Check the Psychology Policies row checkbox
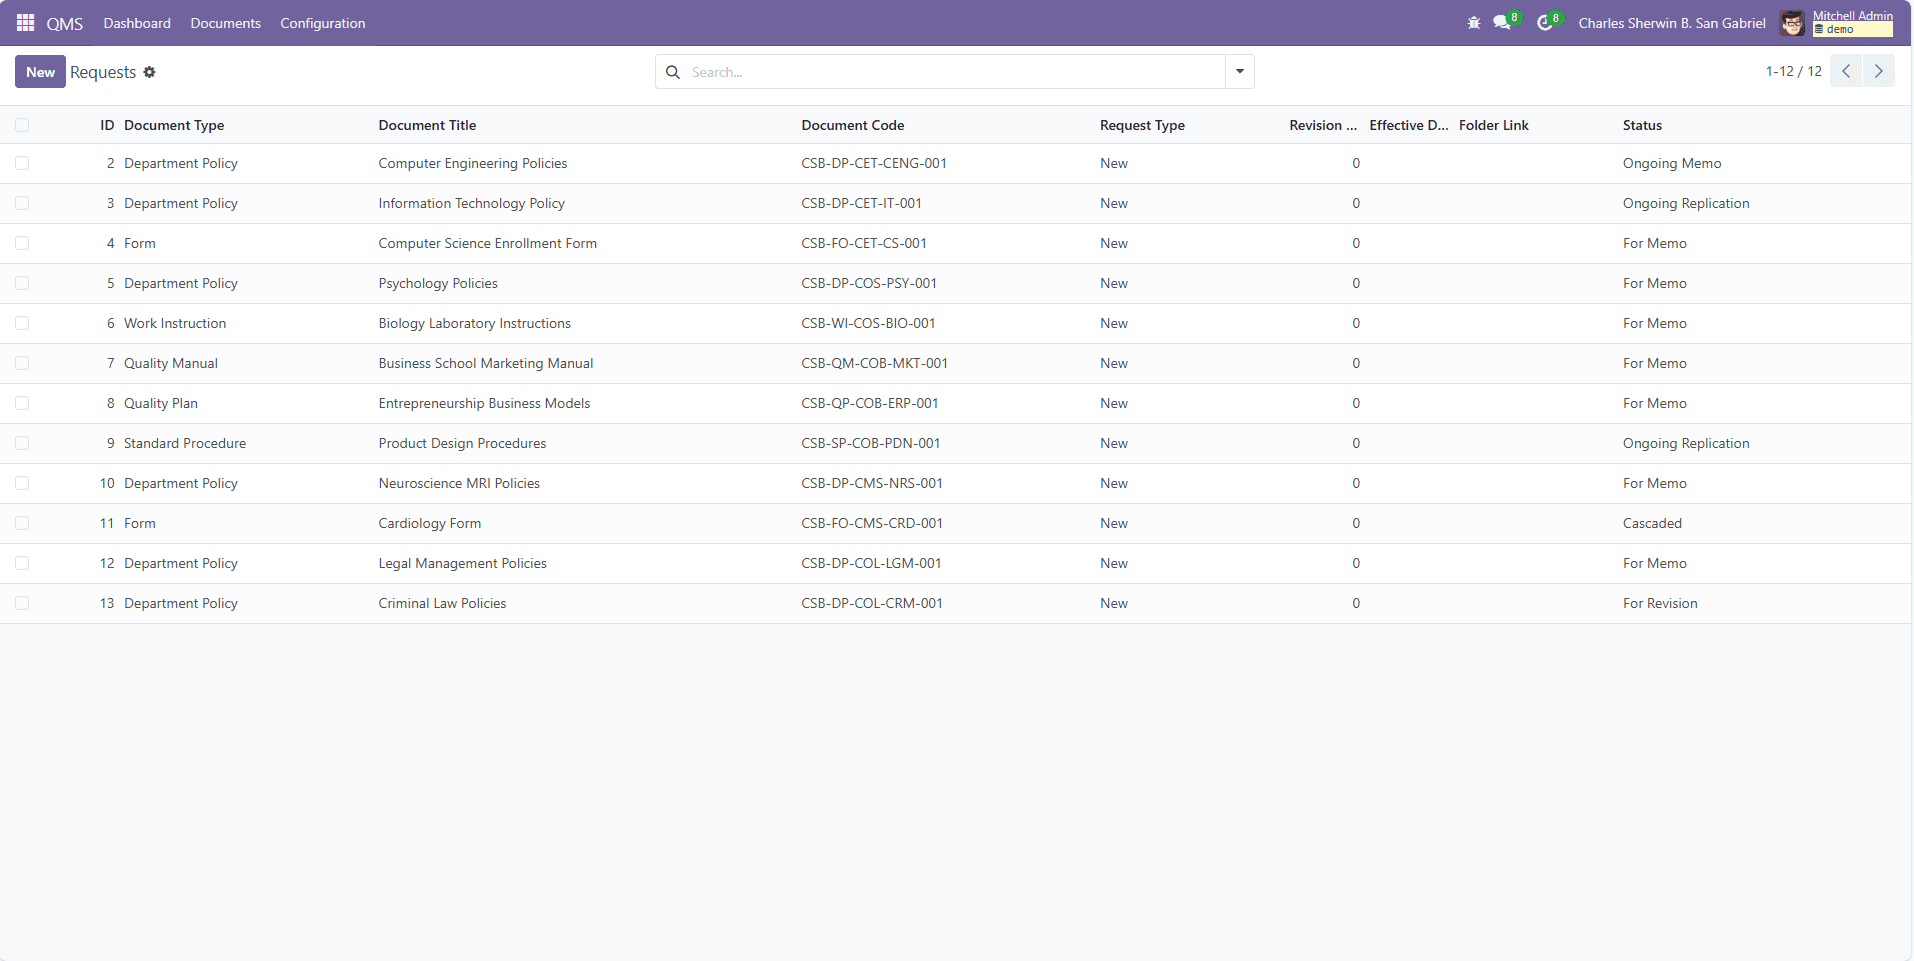This screenshot has width=1914, height=961. click(22, 283)
